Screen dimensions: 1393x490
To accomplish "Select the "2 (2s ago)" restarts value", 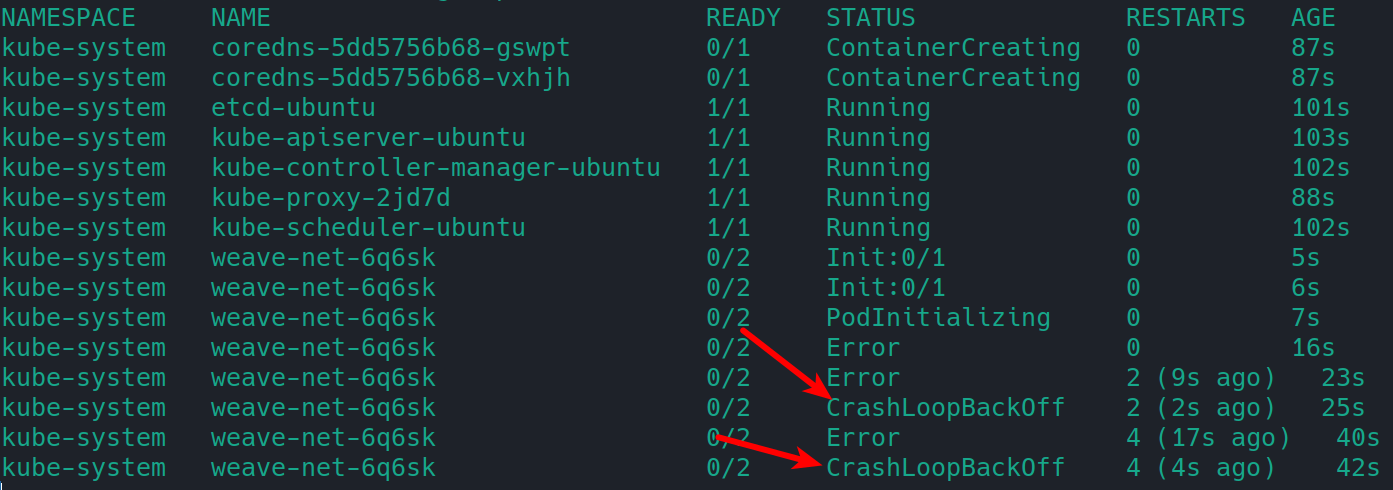I will [x=1200, y=407].
